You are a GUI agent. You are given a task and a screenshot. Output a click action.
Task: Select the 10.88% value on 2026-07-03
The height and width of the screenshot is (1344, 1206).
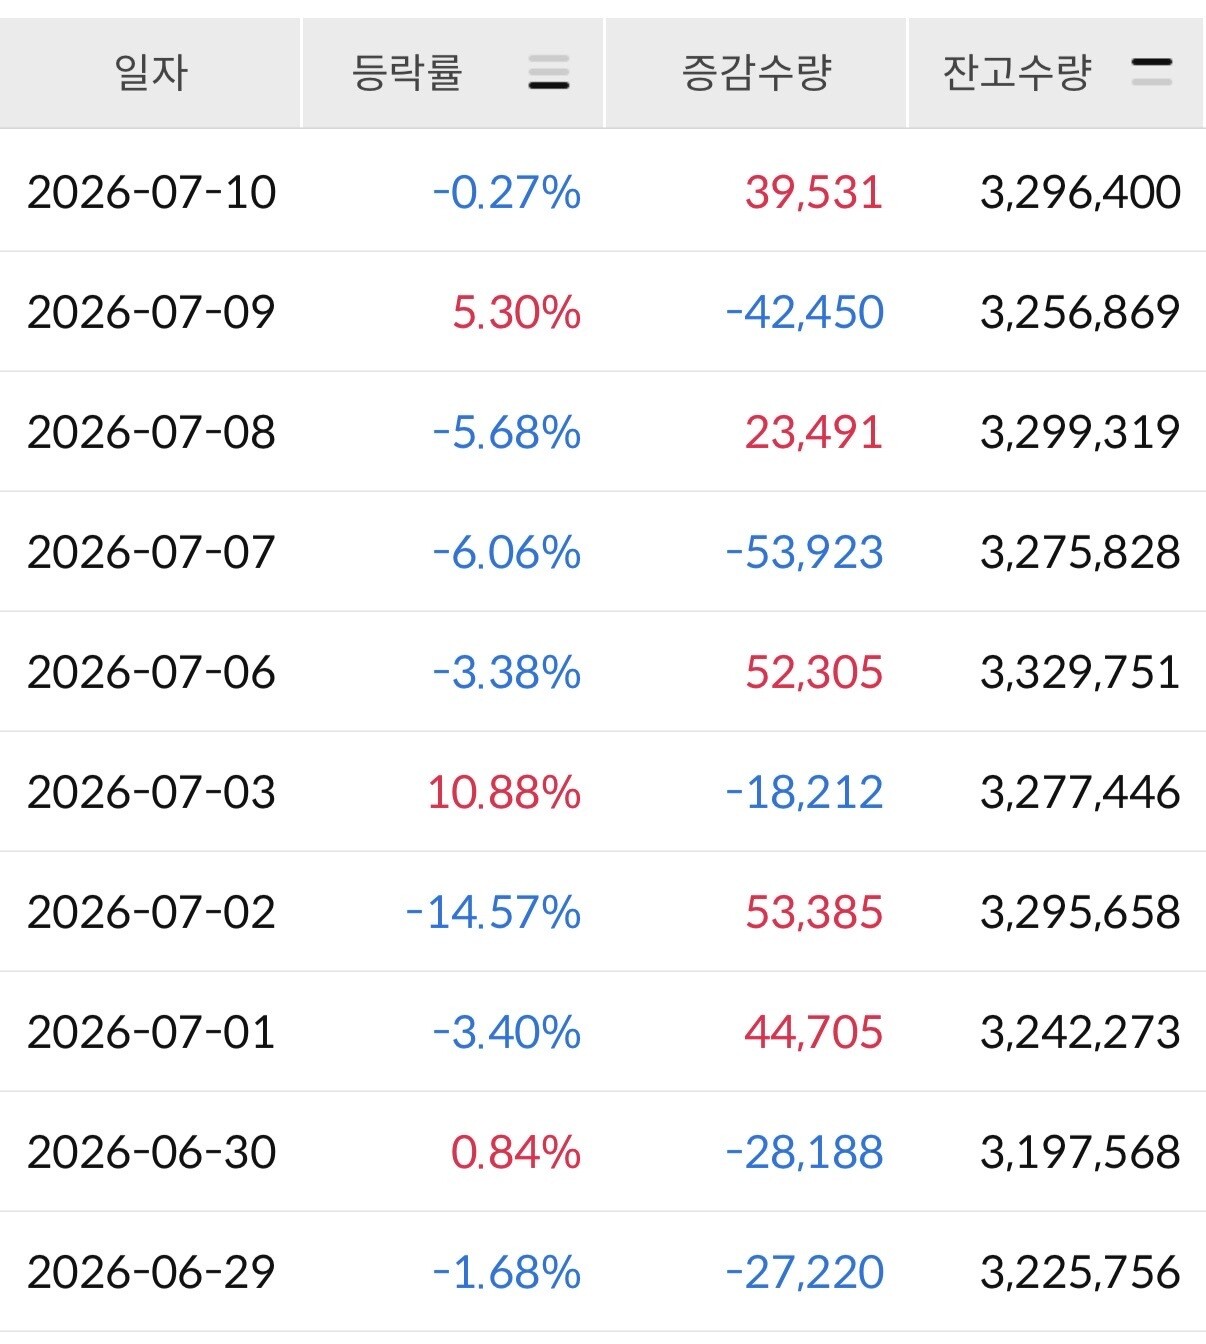click(504, 792)
